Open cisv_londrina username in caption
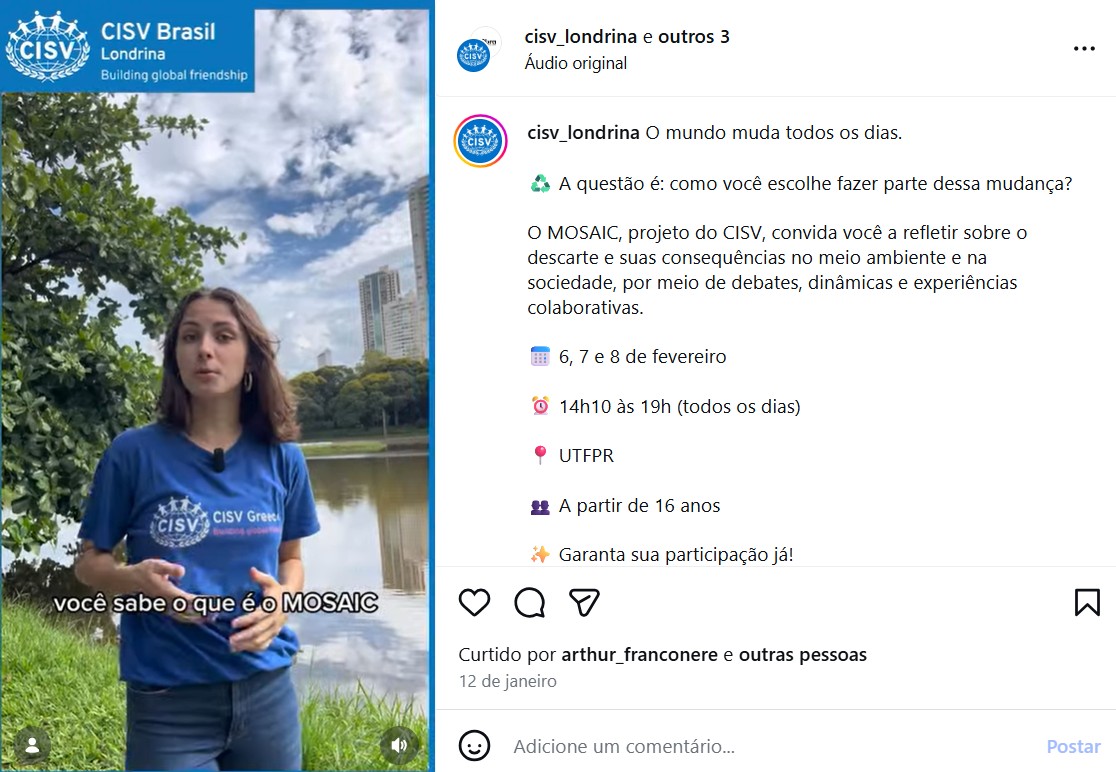This screenshot has width=1116, height=772. click(584, 132)
